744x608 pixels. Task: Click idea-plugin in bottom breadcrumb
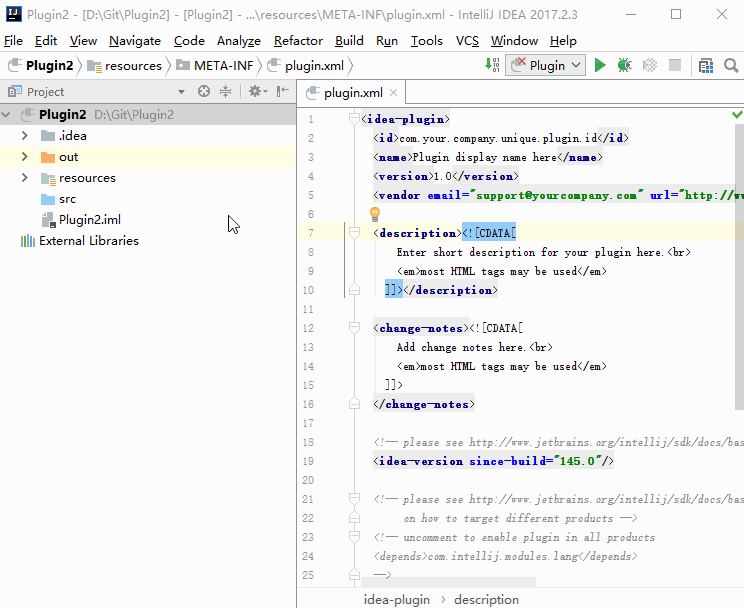tap(397, 599)
